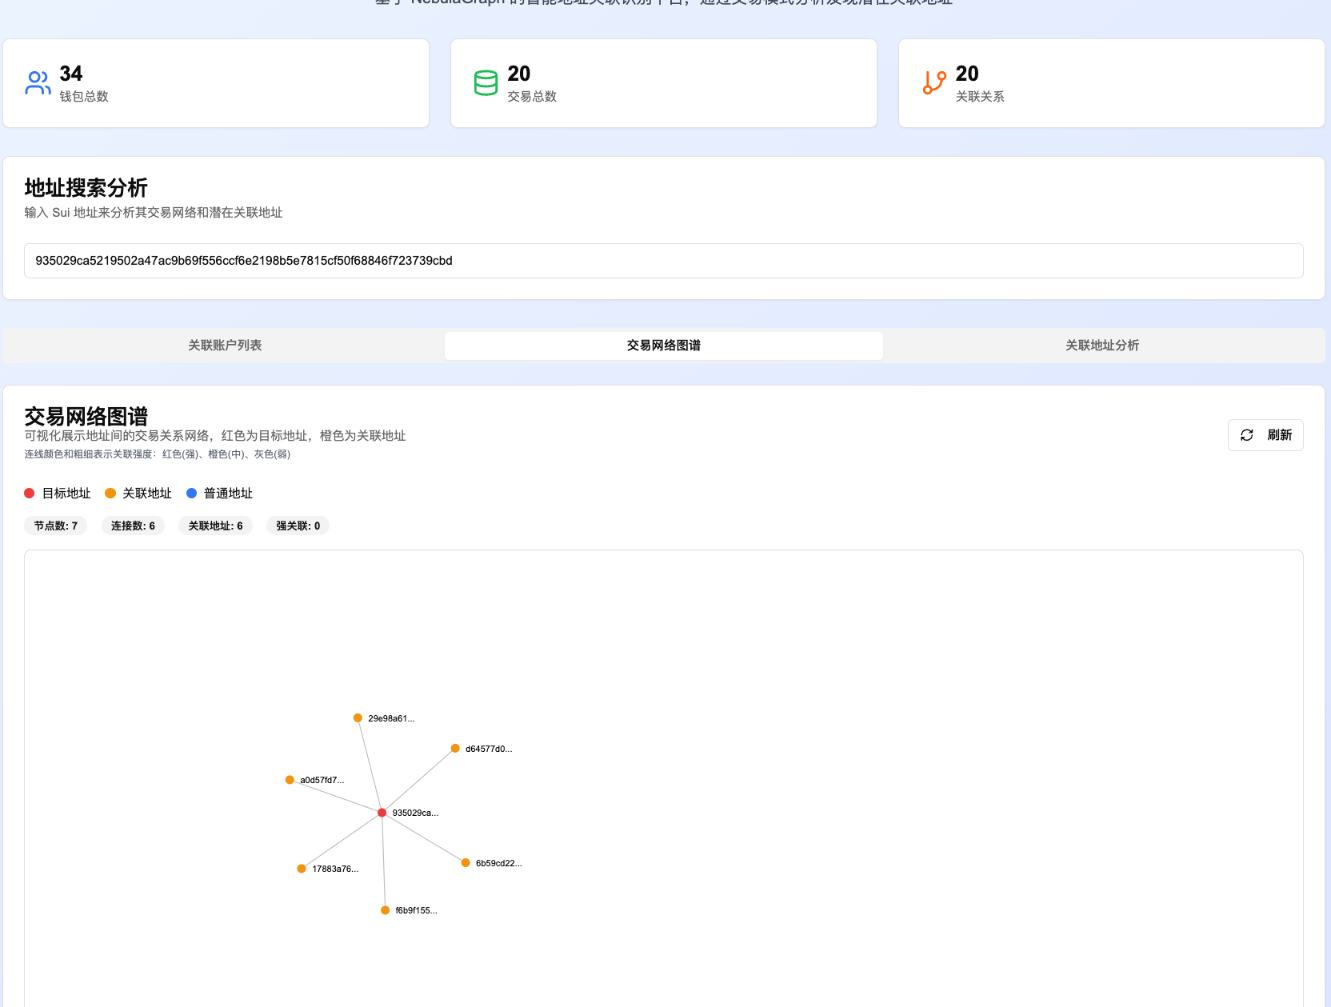Switch to the 关联账户列表 tab
Image resolution: width=1331 pixels, height=1007 pixels.
pyautogui.click(x=224, y=345)
